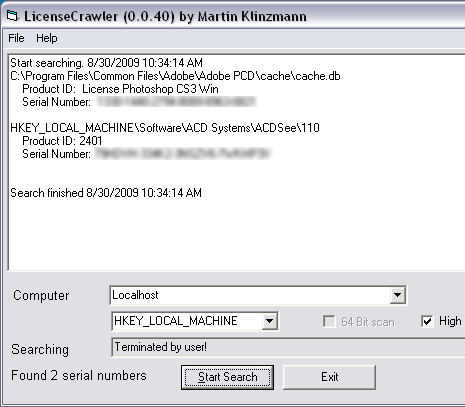The width and height of the screenshot is (465, 407).
Task: Click the blurred ACDSee serial number
Action: 183,154
